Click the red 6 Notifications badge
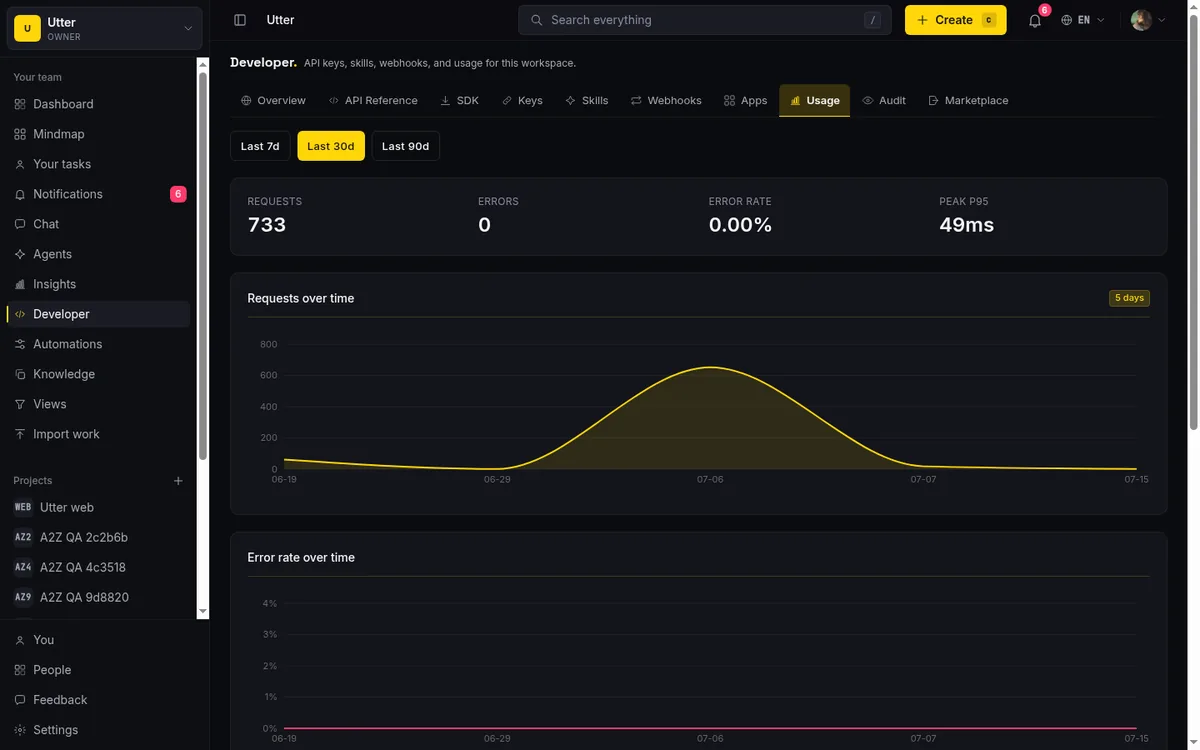The height and width of the screenshot is (750, 1200). tap(178, 194)
